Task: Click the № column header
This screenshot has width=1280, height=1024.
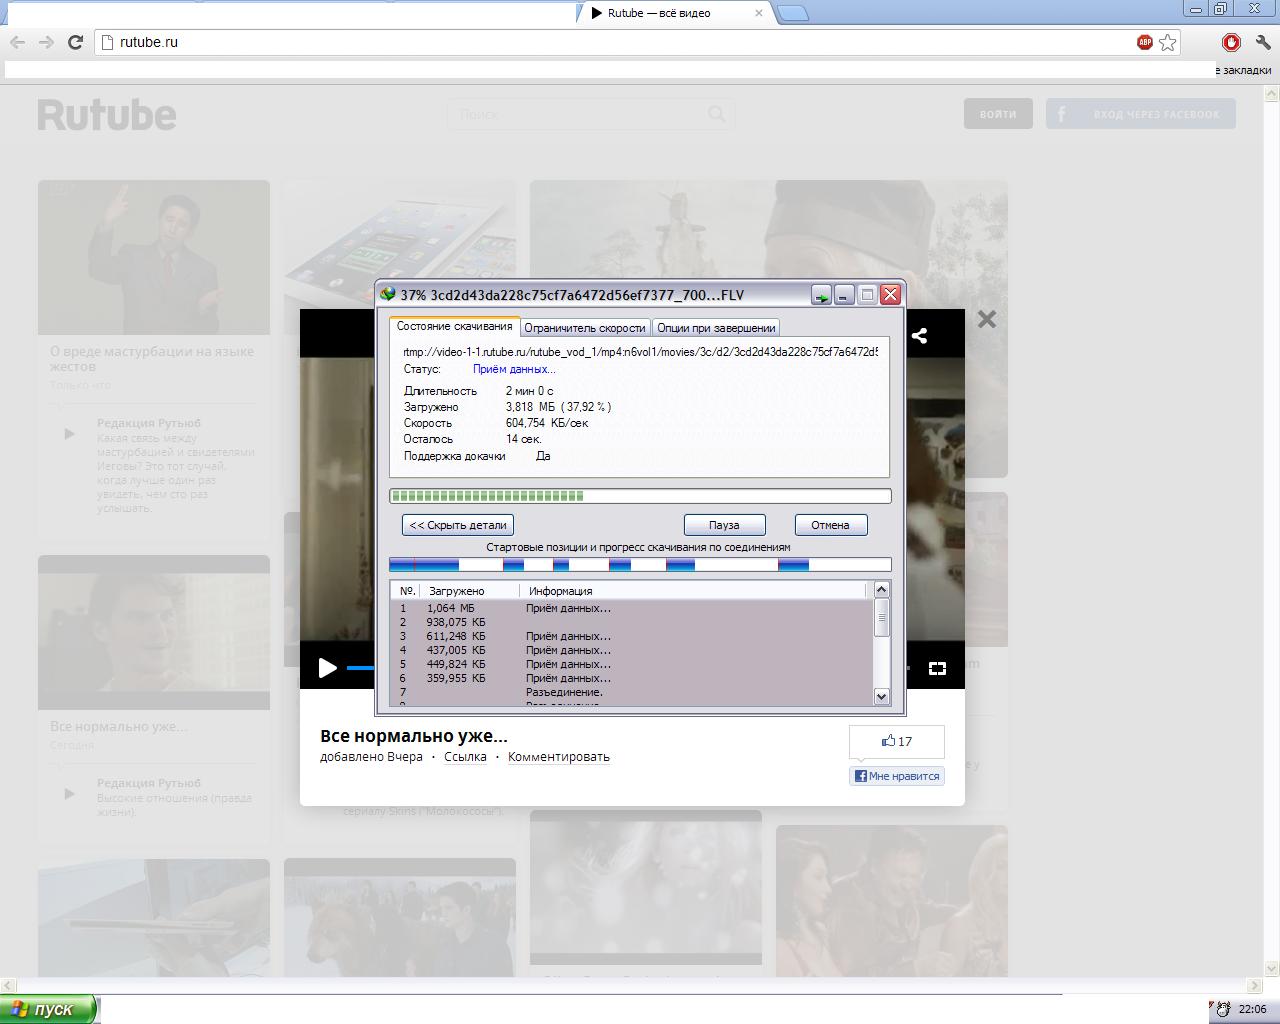Action: coord(406,591)
